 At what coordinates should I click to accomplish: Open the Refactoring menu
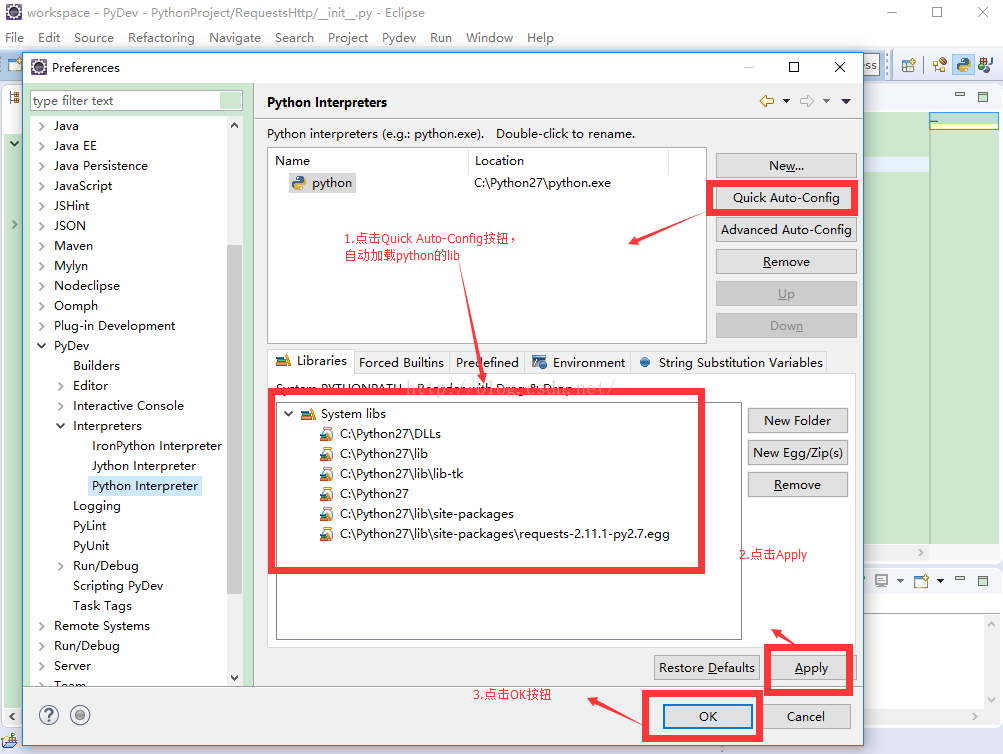pyautogui.click(x=161, y=38)
